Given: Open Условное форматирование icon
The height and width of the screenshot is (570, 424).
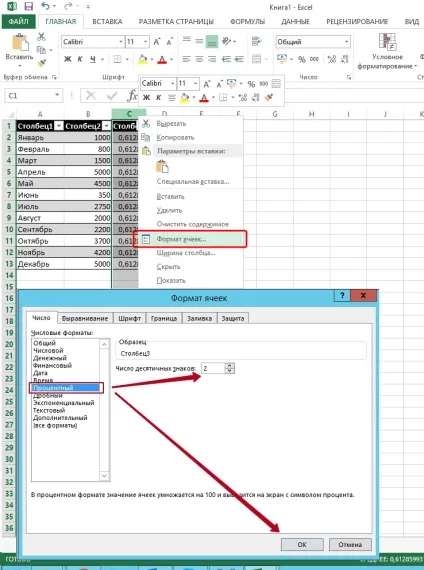Looking at the screenshot, I should click(x=387, y=42).
